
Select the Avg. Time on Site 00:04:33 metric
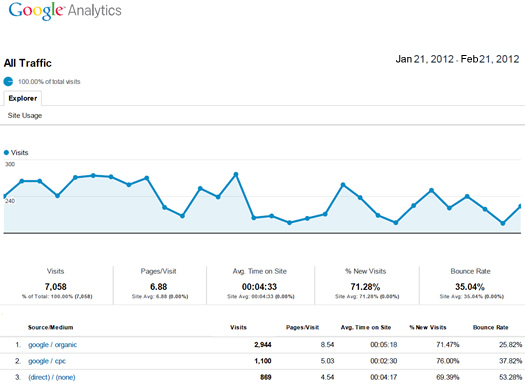[260, 285]
